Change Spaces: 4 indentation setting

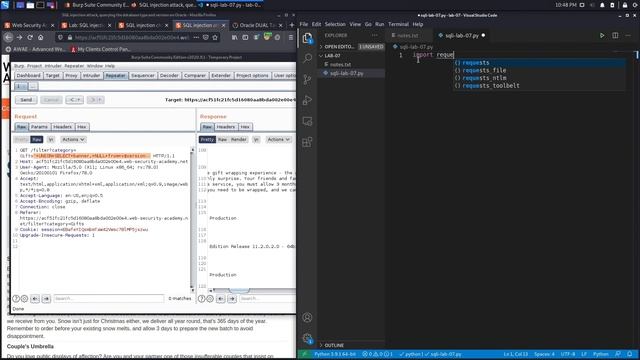pyautogui.click(x=544, y=354)
